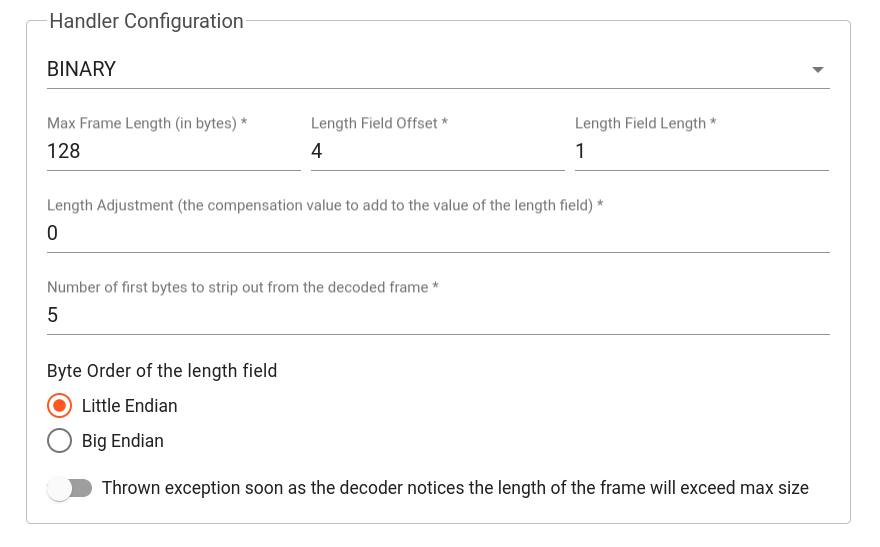Screen dimensions: 880x547
Task: Click the Handler Configuration section title
Action: 146,21
